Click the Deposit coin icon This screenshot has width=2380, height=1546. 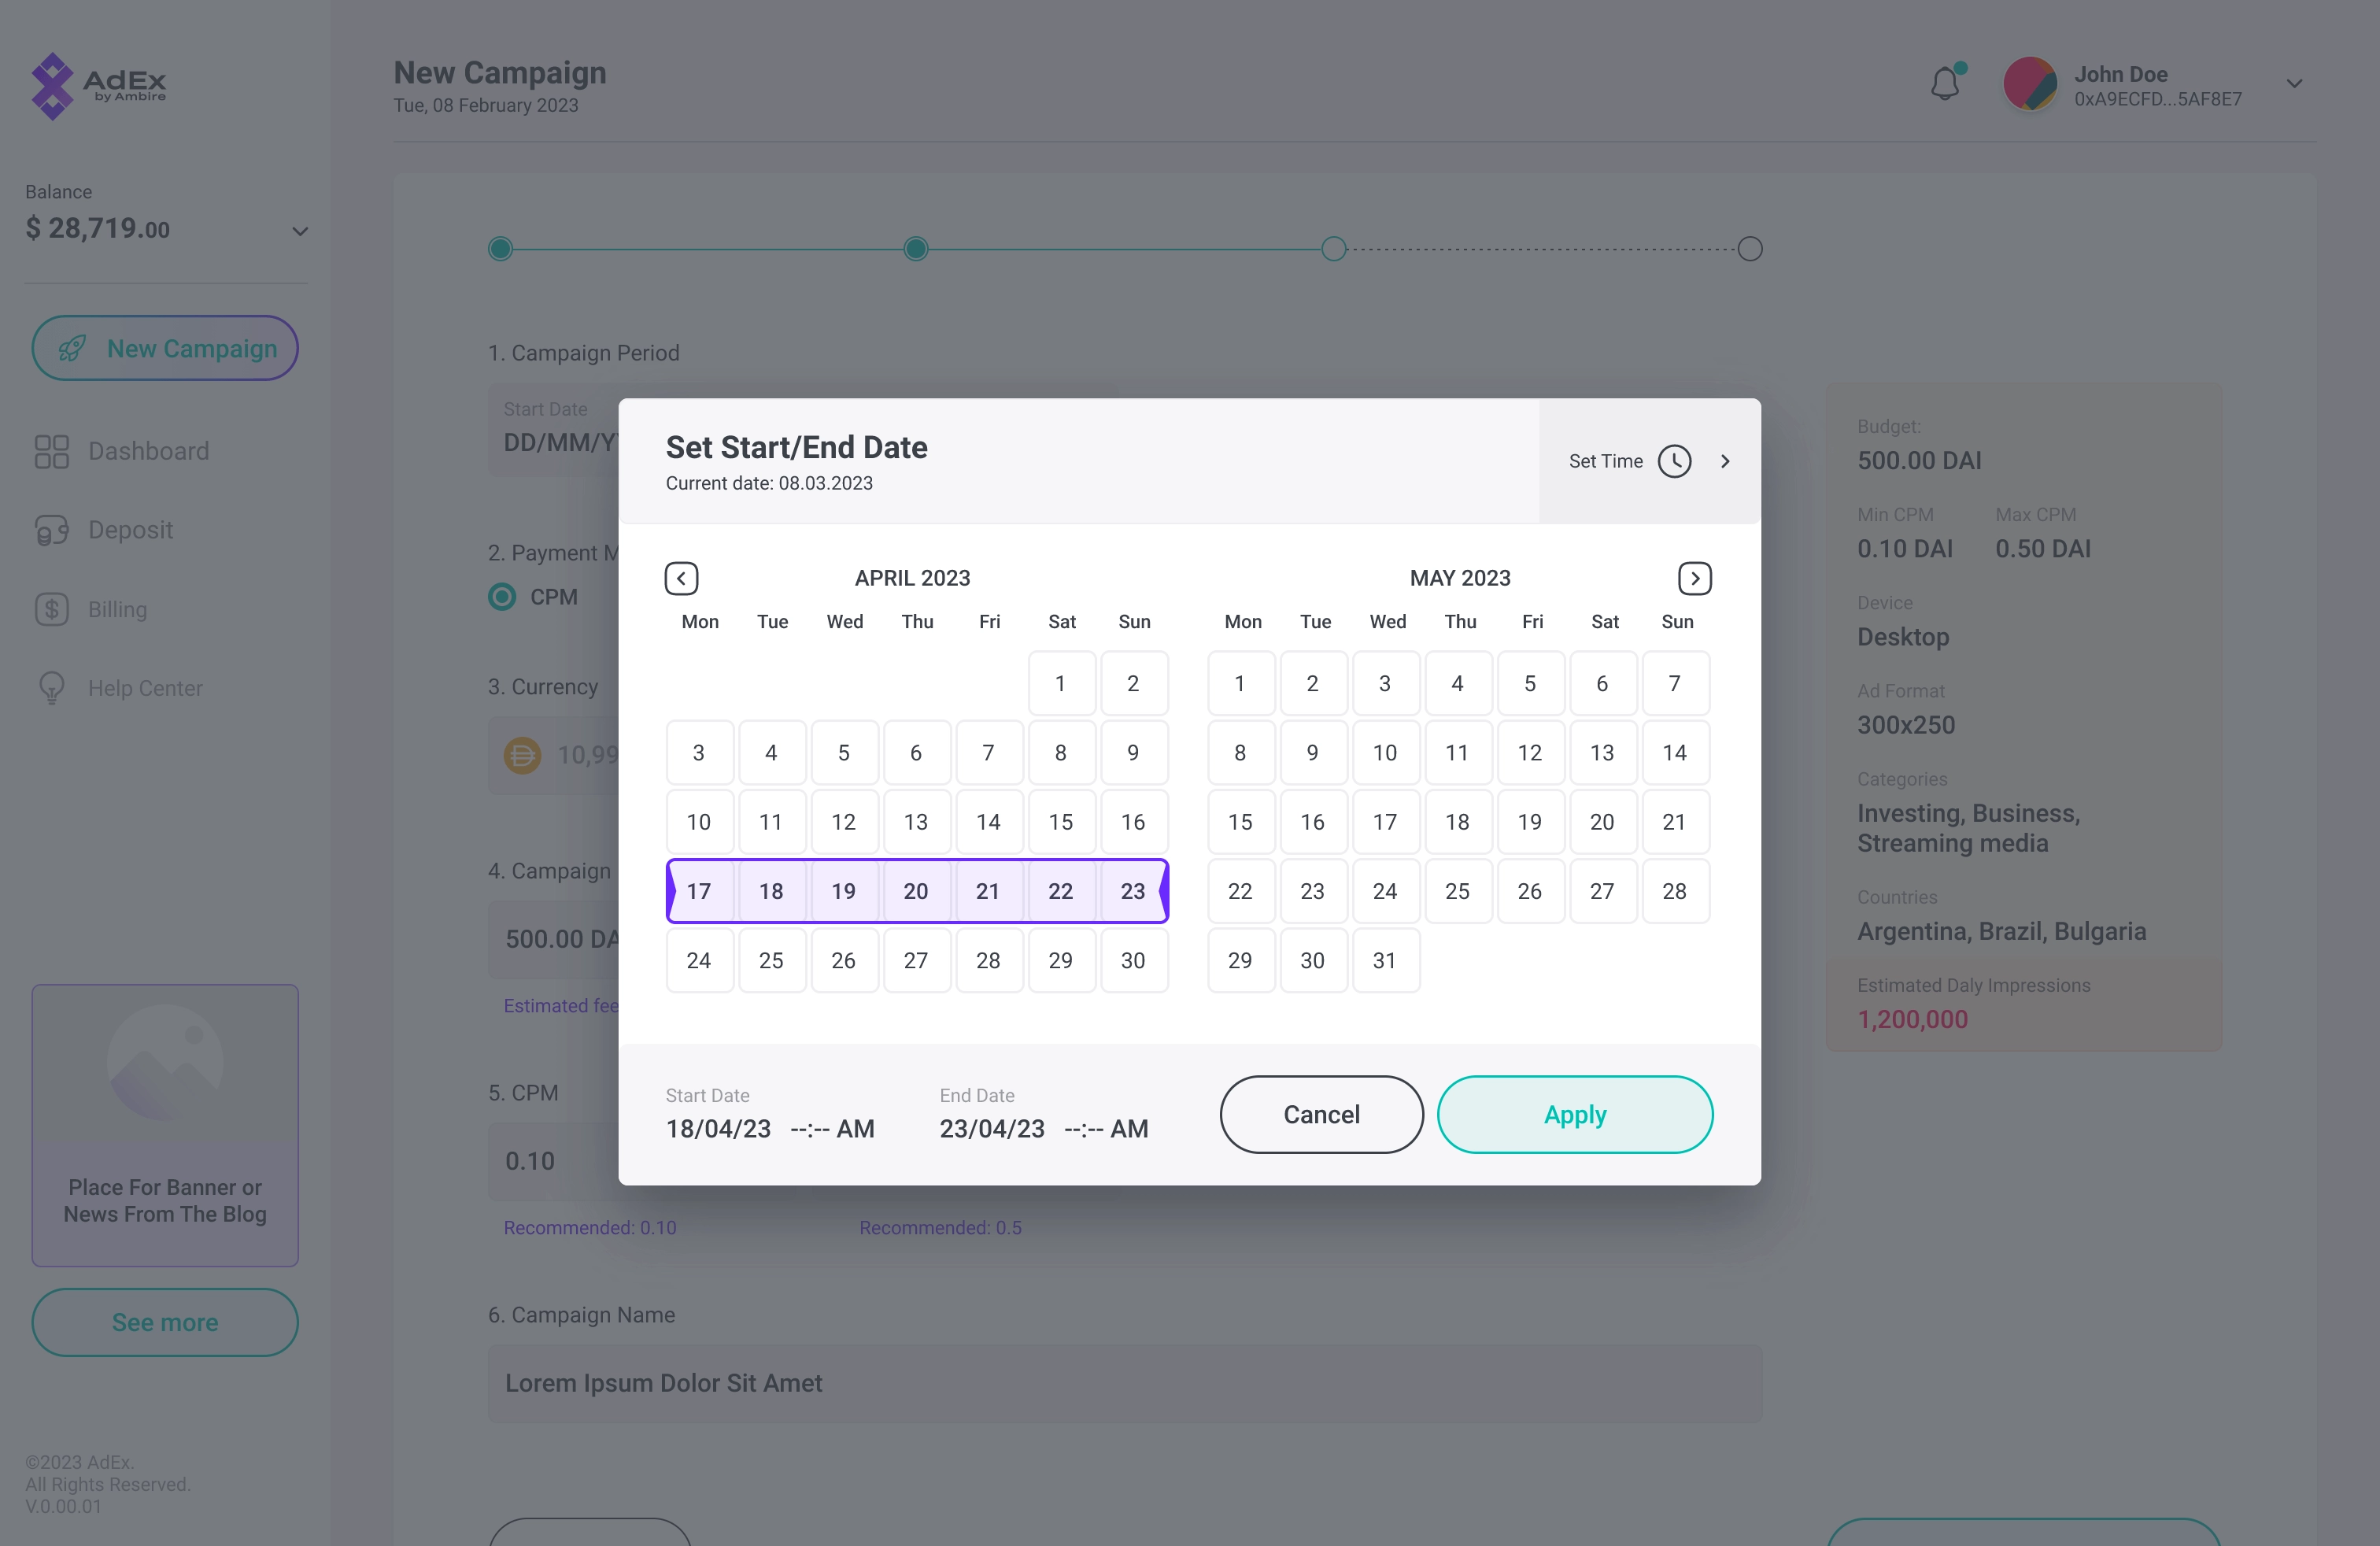(52, 529)
